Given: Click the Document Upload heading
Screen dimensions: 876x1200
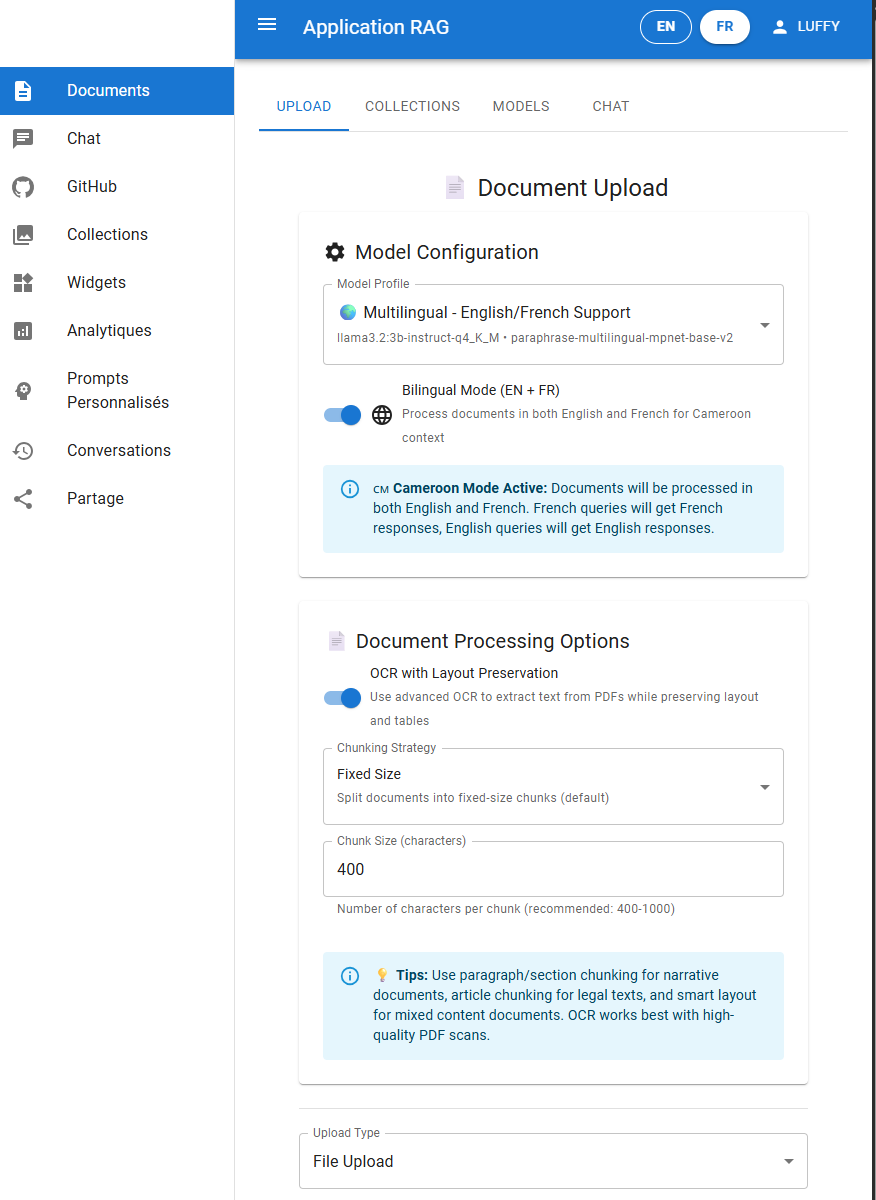Looking at the screenshot, I should coord(573,188).
